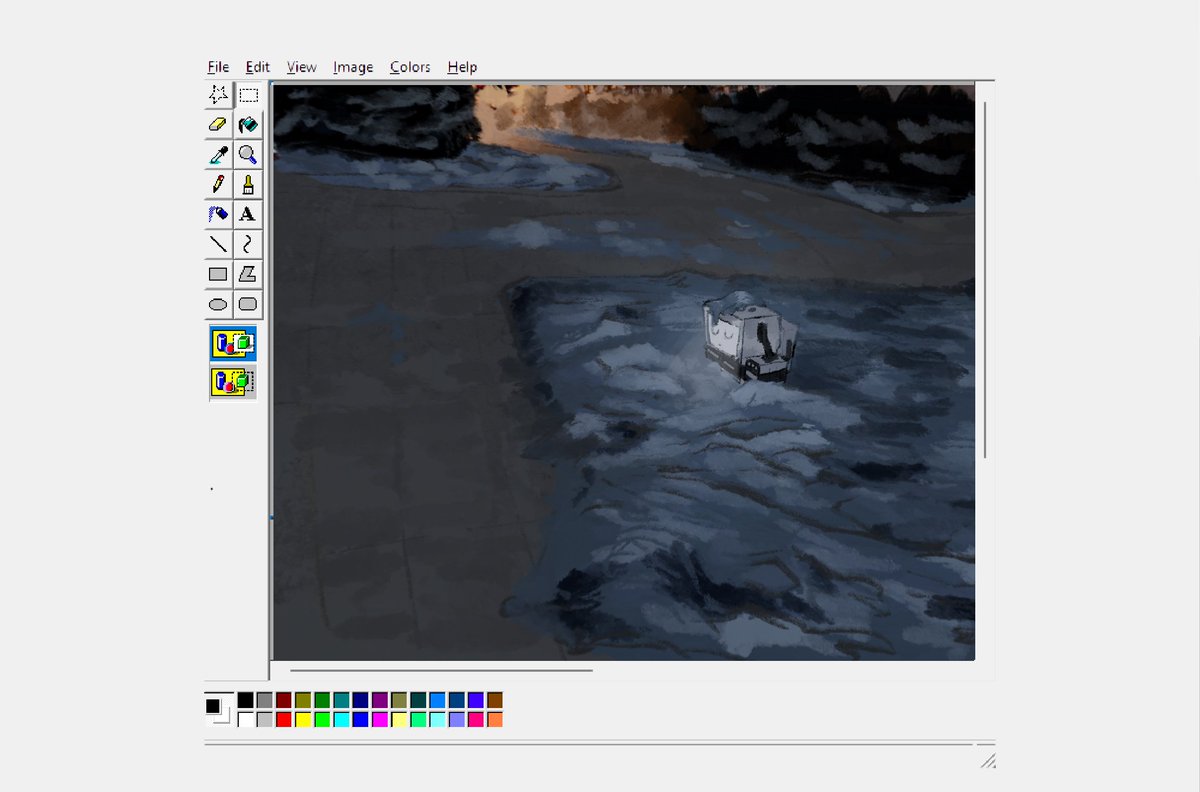This screenshot has width=1200, height=792.
Task: Click the foreground/background color indicator box
Action: tap(218, 710)
